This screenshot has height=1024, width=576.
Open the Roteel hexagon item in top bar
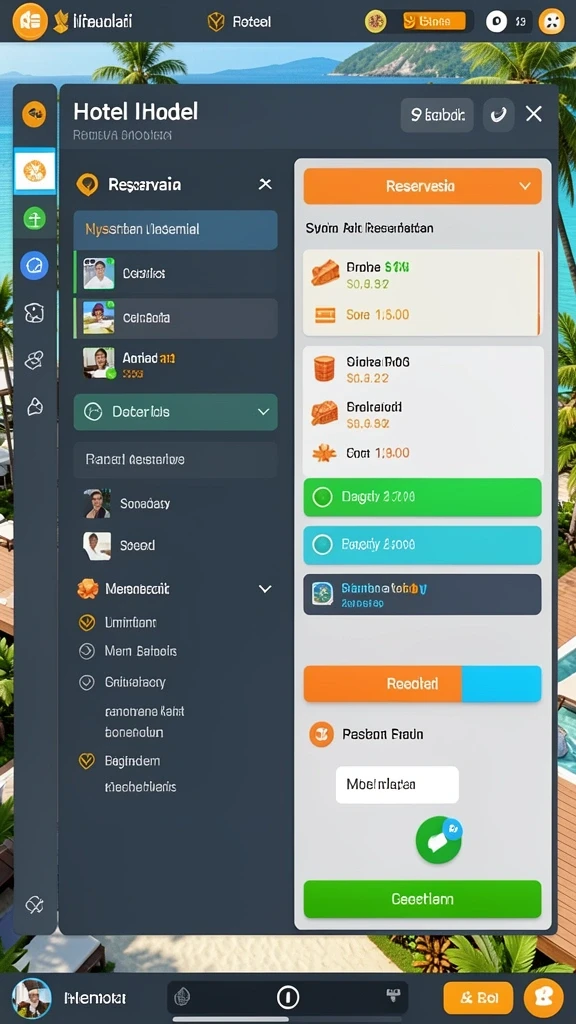(x=239, y=22)
